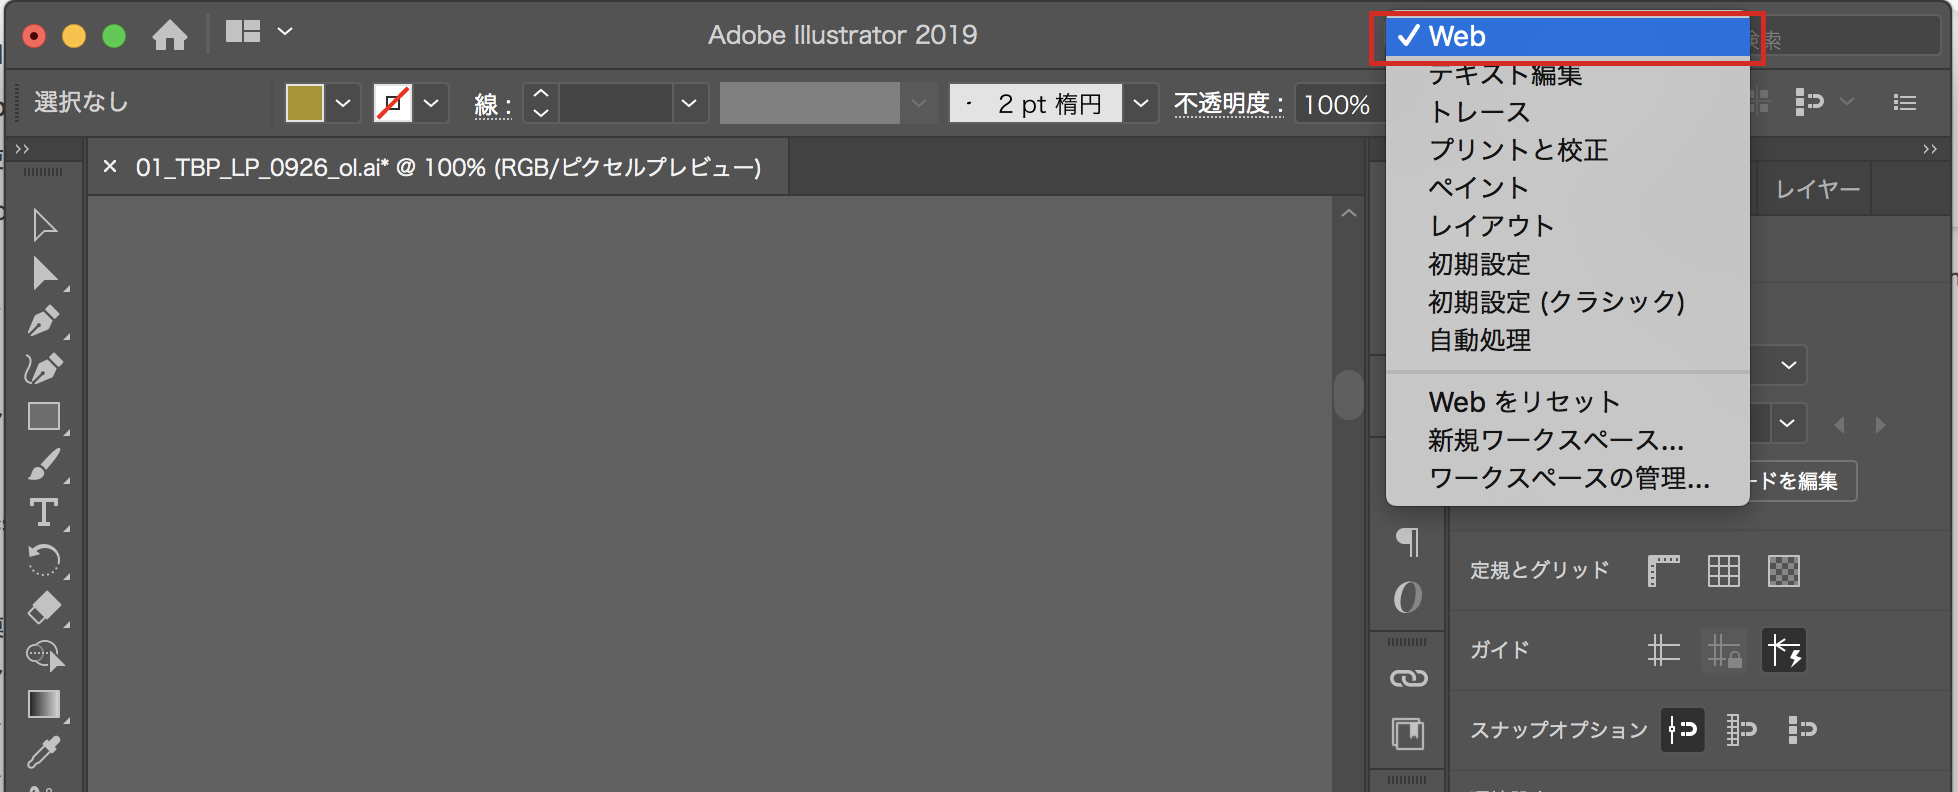
Task: Expand the toolbar with double arrows
Action: [22, 149]
